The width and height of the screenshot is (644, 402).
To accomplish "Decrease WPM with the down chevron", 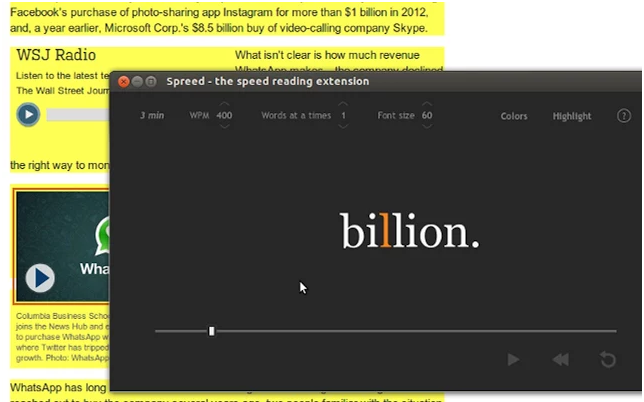I will point(224,126).
